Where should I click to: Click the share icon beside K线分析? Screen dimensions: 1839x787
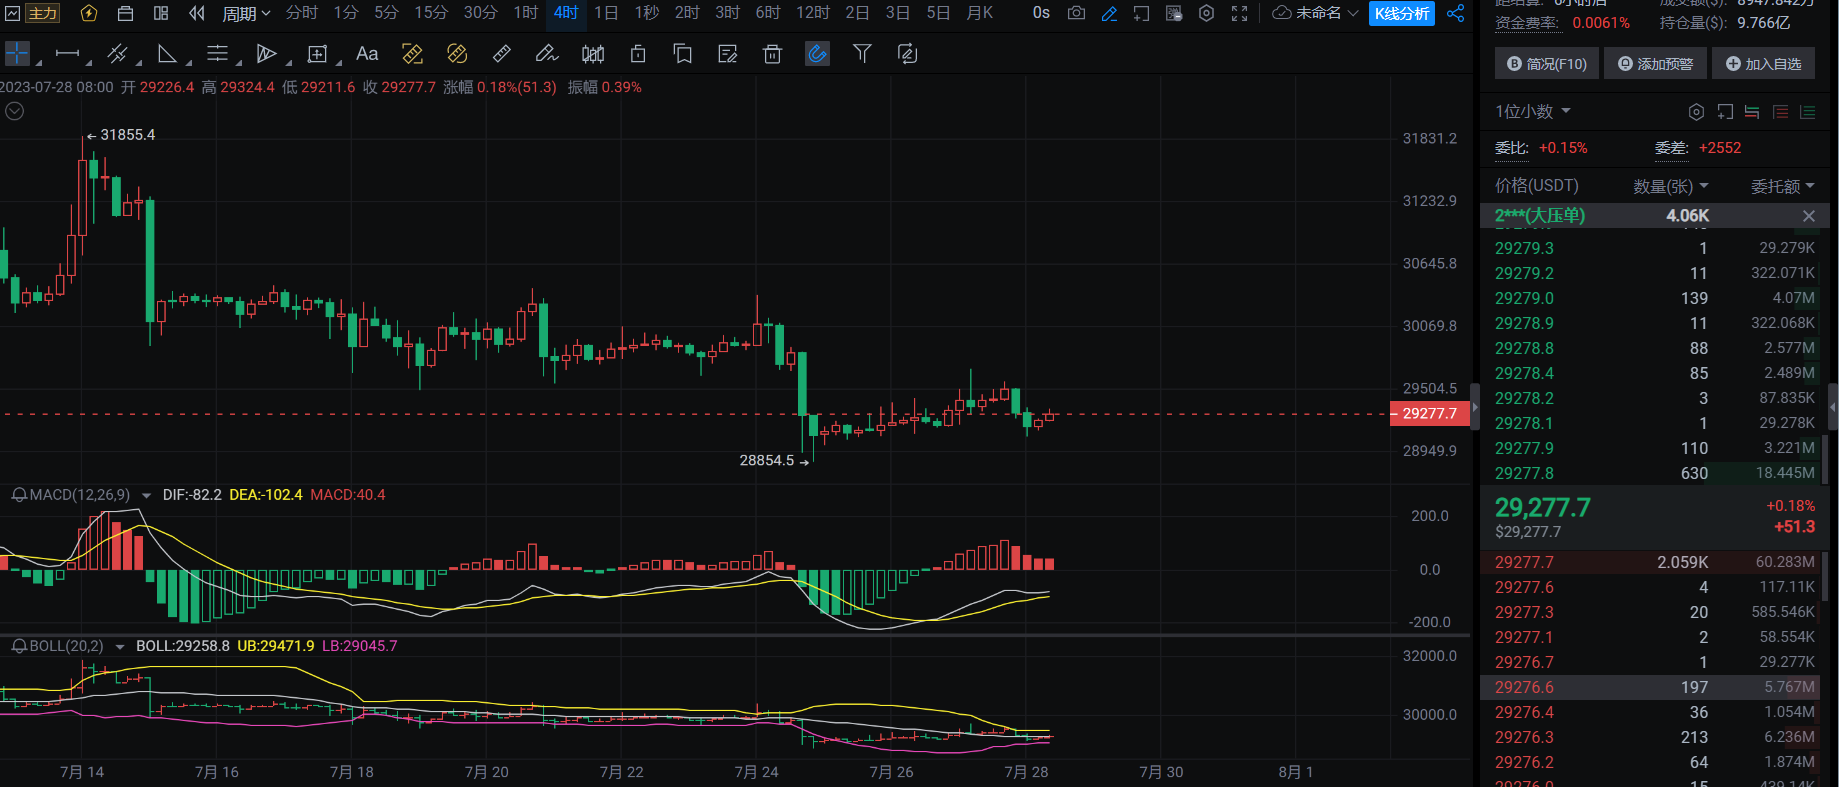point(1456,13)
